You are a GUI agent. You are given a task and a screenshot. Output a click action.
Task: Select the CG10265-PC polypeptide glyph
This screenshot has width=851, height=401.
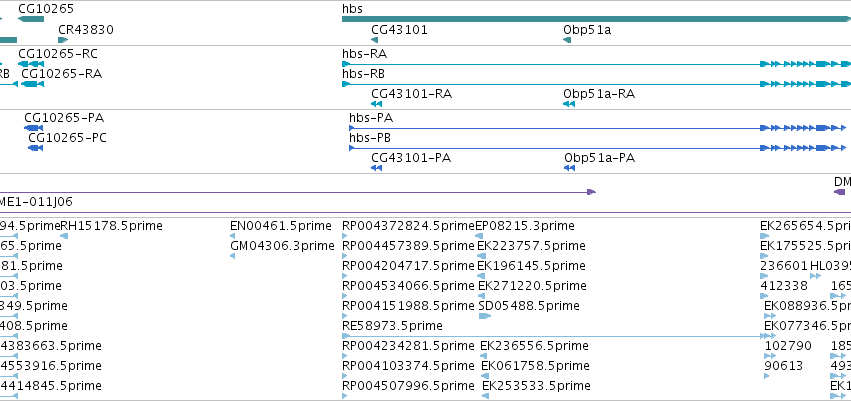pos(36,148)
